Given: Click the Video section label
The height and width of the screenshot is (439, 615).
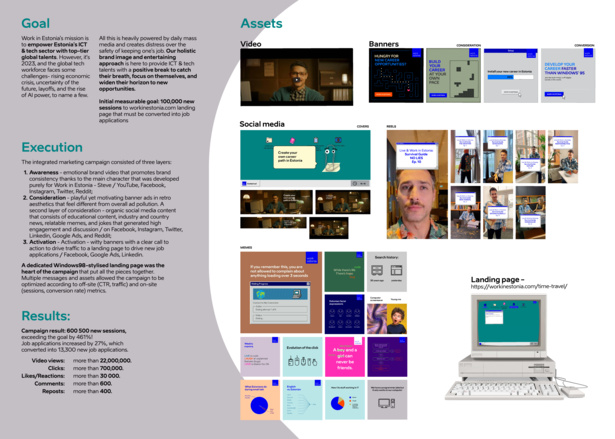Looking at the screenshot, I should [251, 44].
